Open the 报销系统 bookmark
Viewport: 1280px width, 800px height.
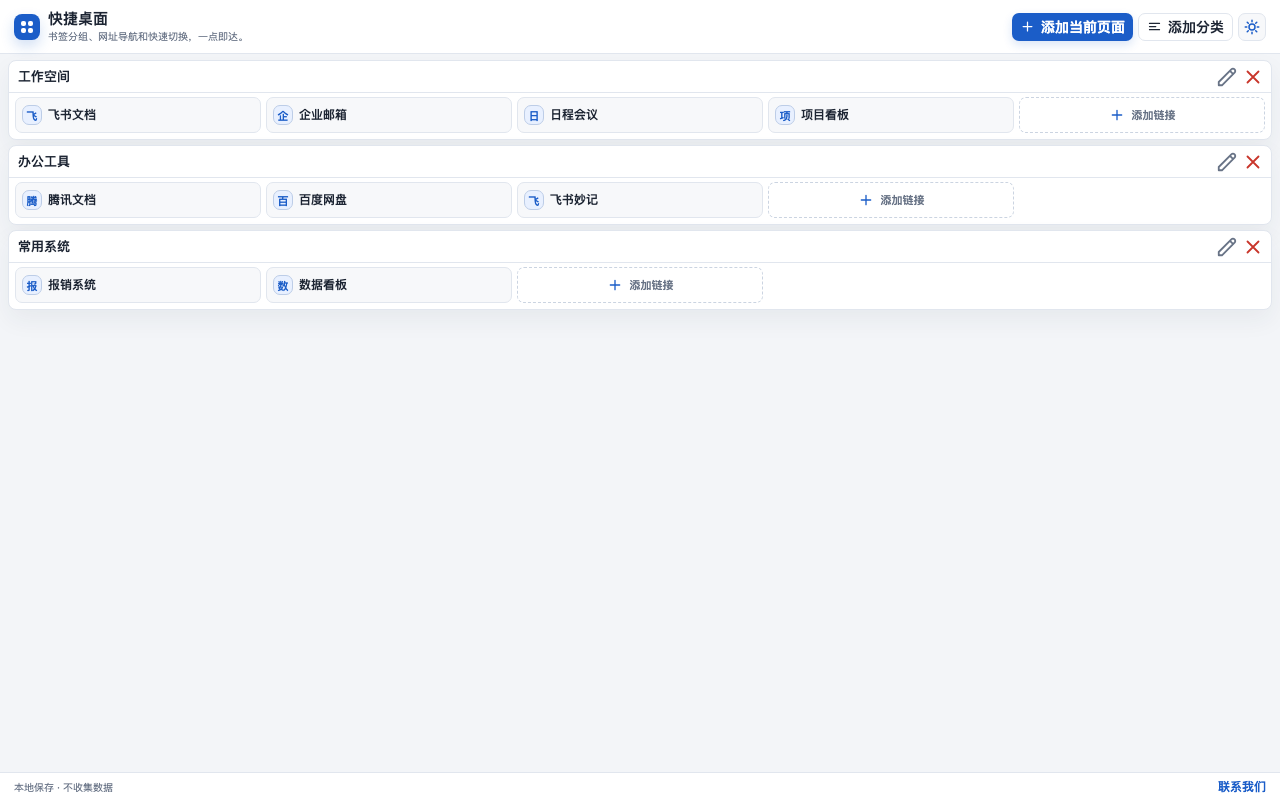pos(138,285)
